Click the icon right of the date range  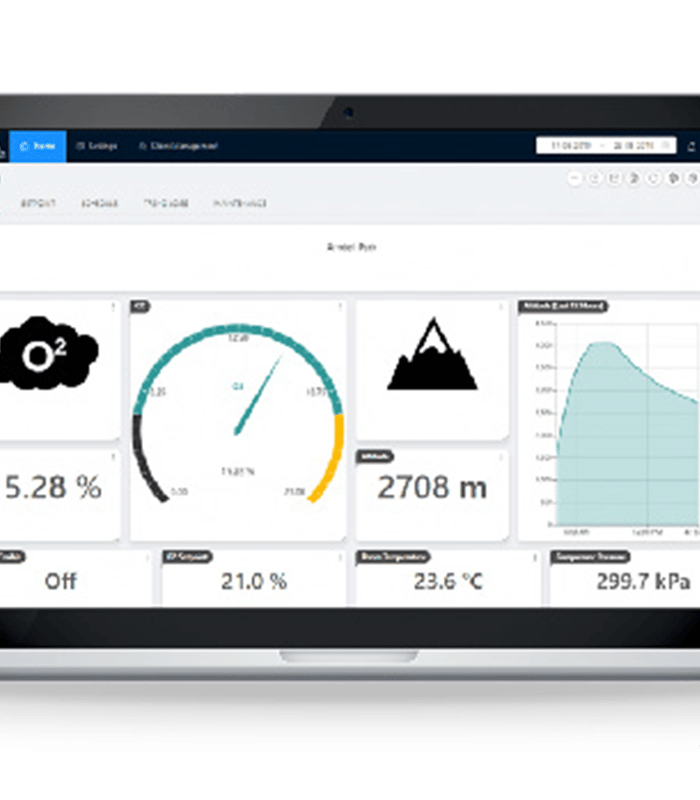click(x=691, y=146)
